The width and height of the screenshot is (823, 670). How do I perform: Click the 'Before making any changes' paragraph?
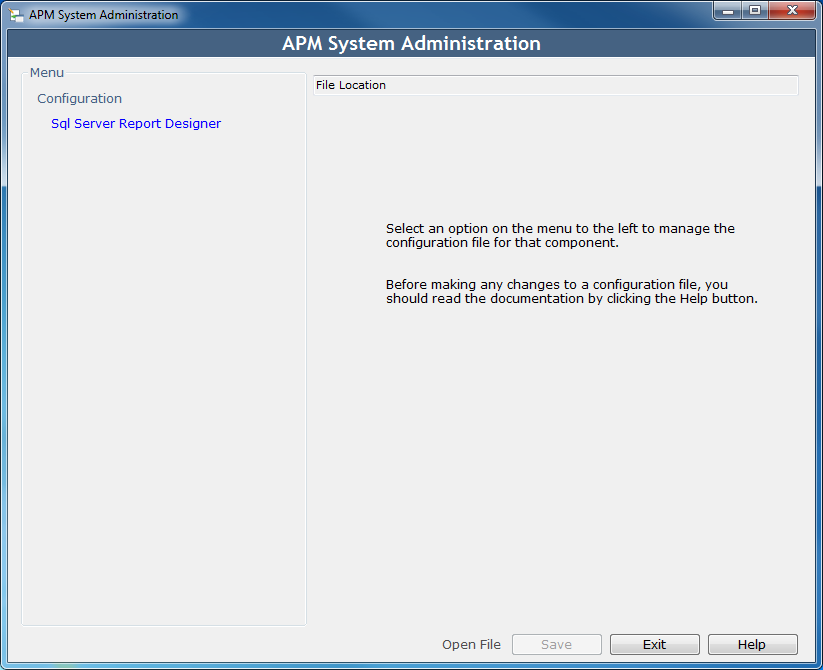(572, 292)
